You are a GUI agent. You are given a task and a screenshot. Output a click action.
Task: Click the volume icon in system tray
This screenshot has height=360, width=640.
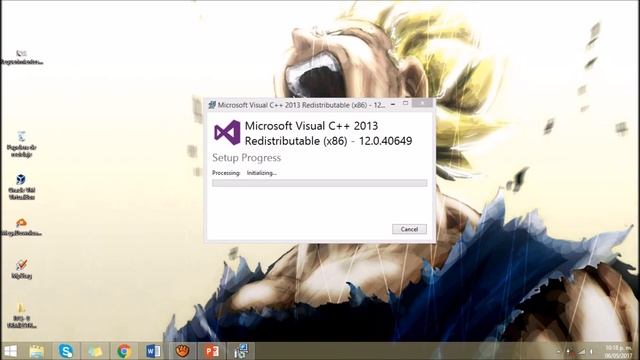(x=591, y=351)
